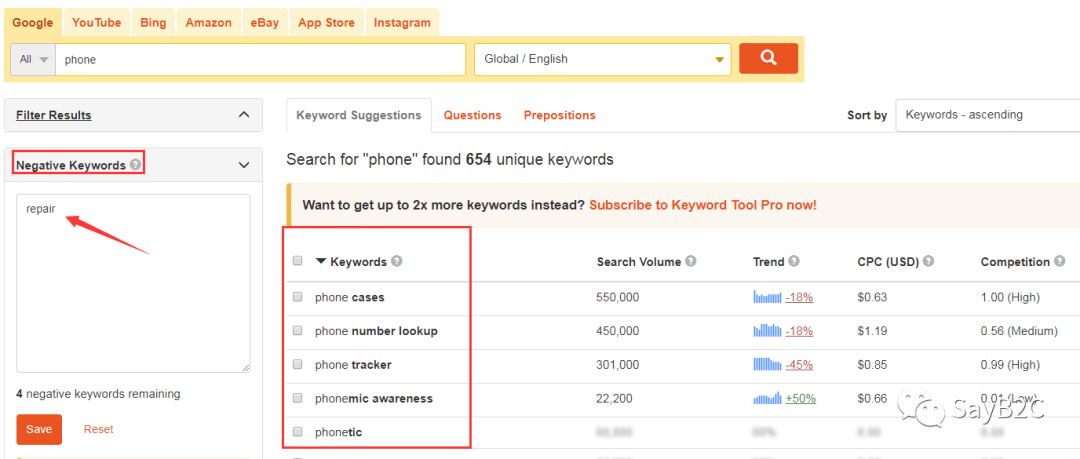Click the Keywords column sort arrow

tap(321, 262)
